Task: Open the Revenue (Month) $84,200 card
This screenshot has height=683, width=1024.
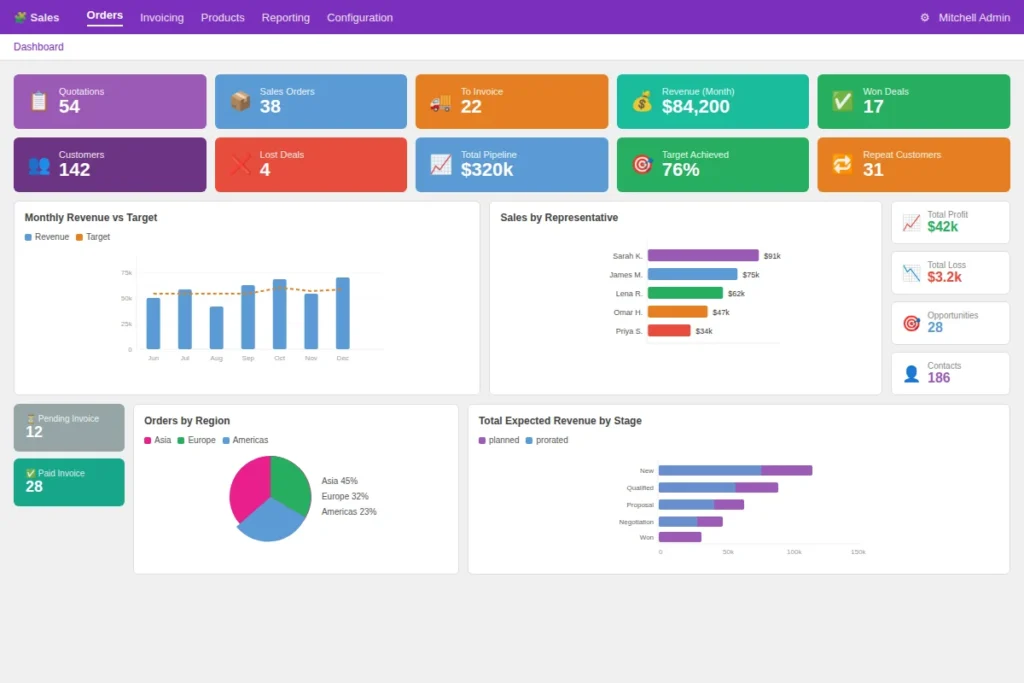Action: (712, 101)
